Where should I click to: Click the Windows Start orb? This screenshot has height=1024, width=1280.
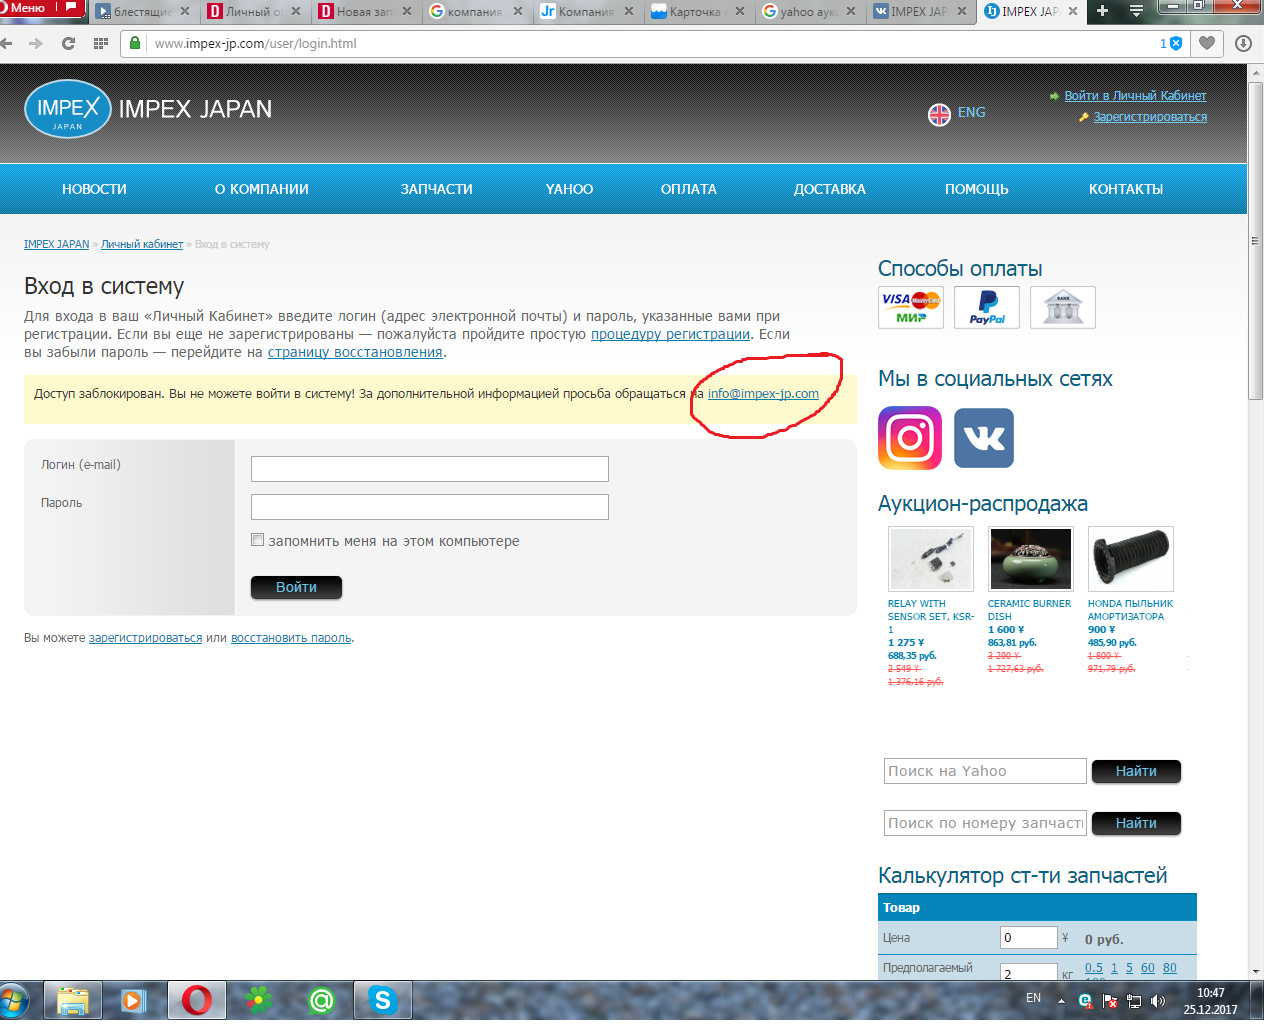[13, 1001]
